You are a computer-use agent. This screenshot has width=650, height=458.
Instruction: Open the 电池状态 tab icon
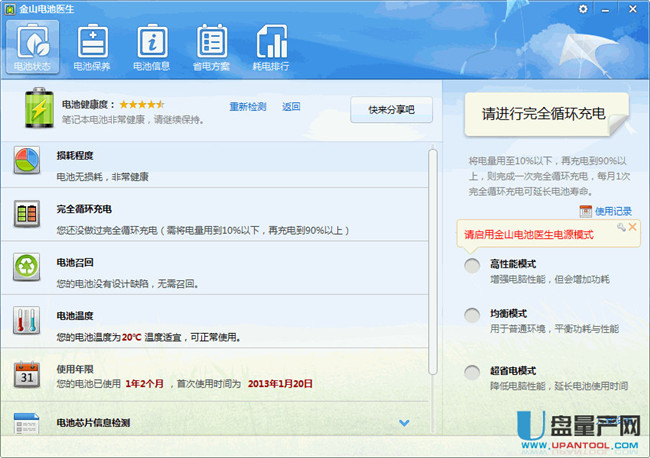[32, 47]
